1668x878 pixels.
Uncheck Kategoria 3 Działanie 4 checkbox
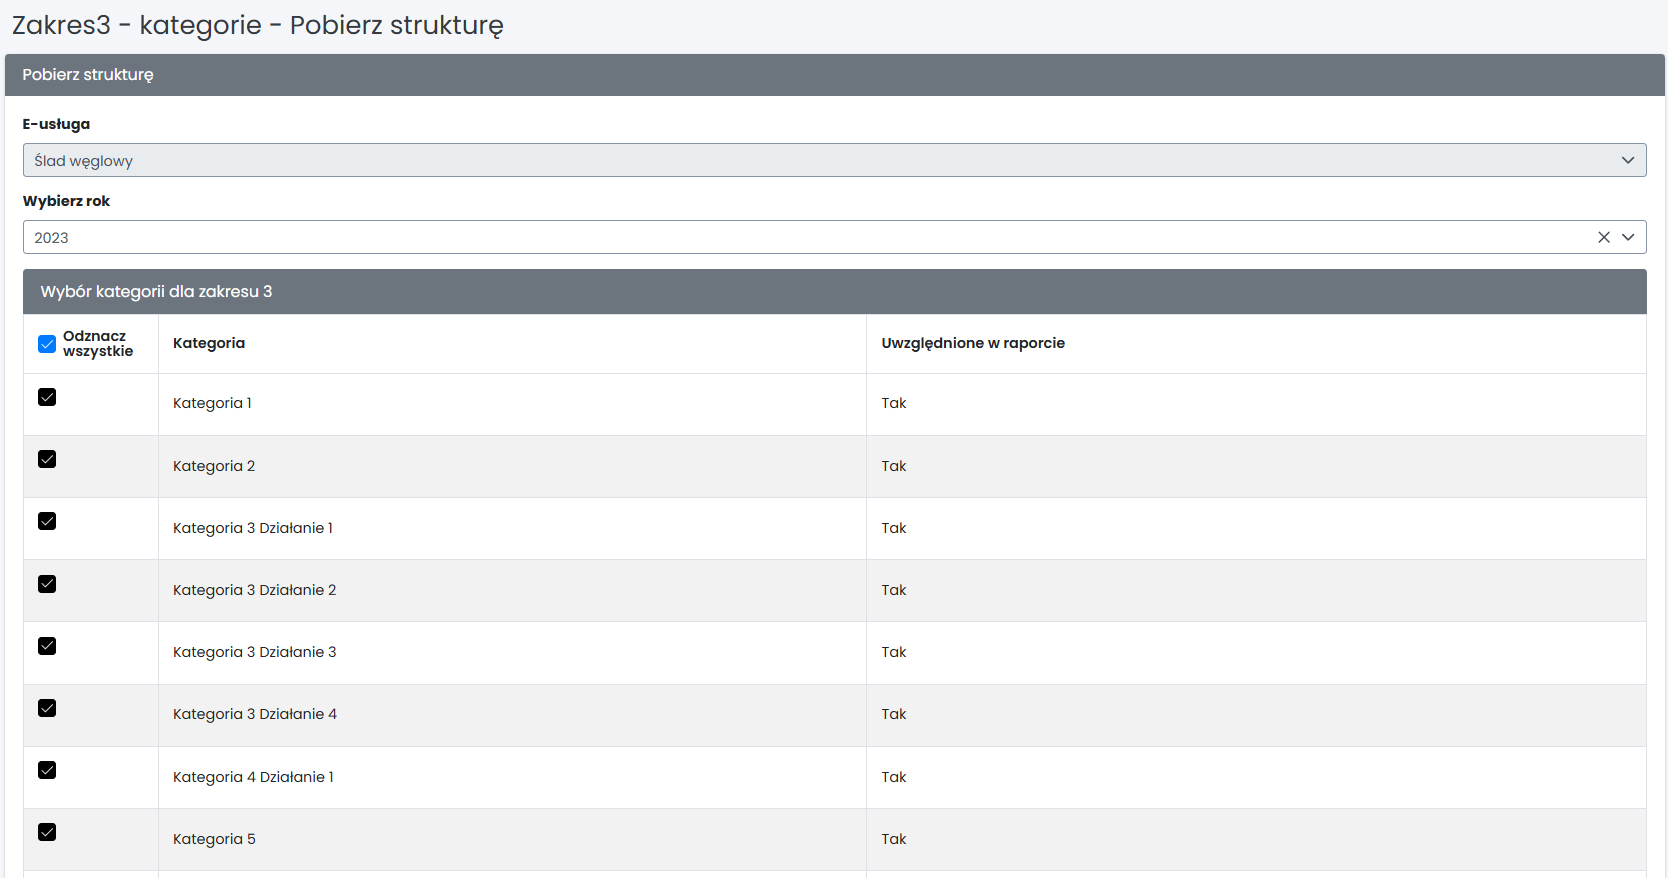click(x=47, y=708)
